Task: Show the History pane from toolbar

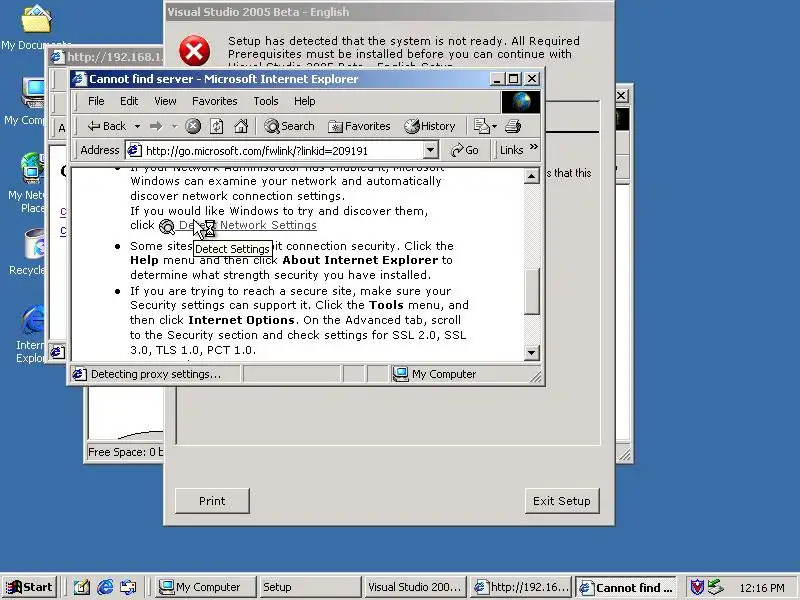Action: 430,126
